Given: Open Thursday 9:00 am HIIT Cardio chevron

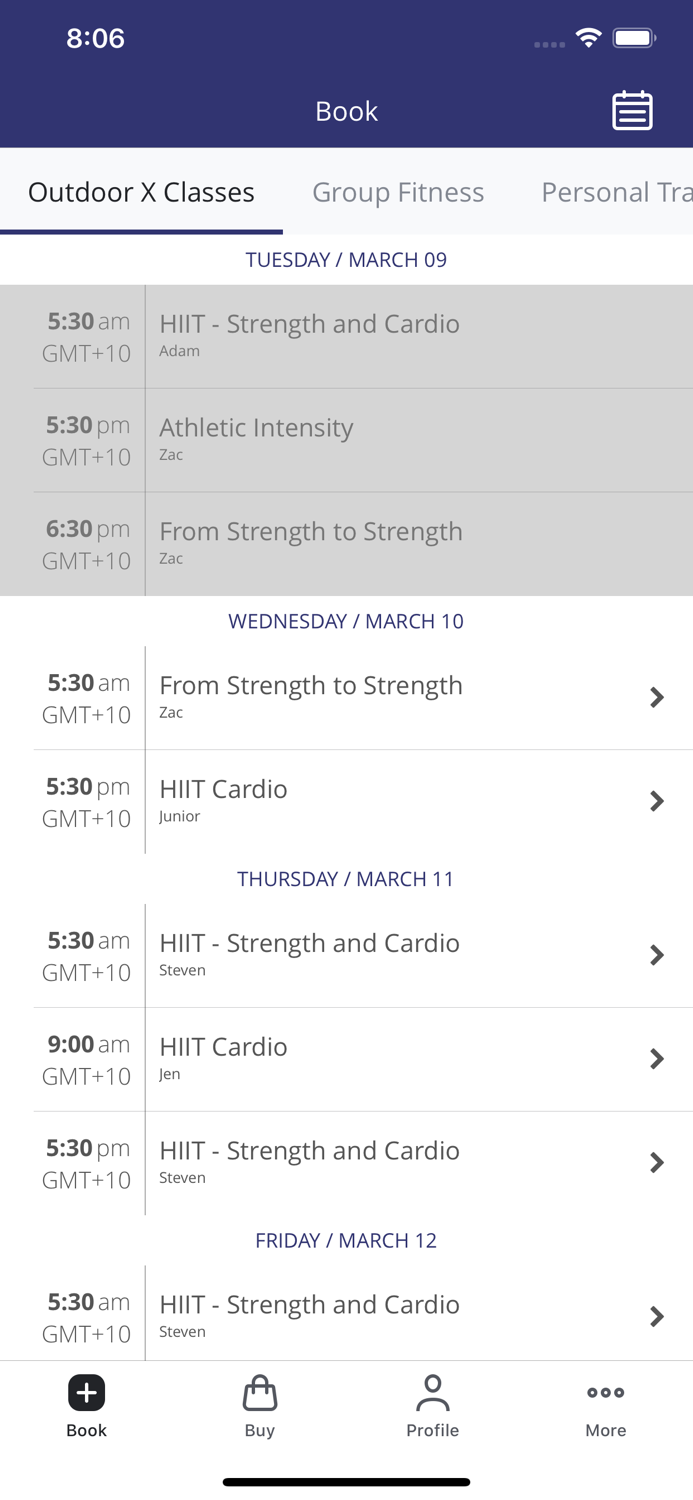Looking at the screenshot, I should pos(657,1059).
